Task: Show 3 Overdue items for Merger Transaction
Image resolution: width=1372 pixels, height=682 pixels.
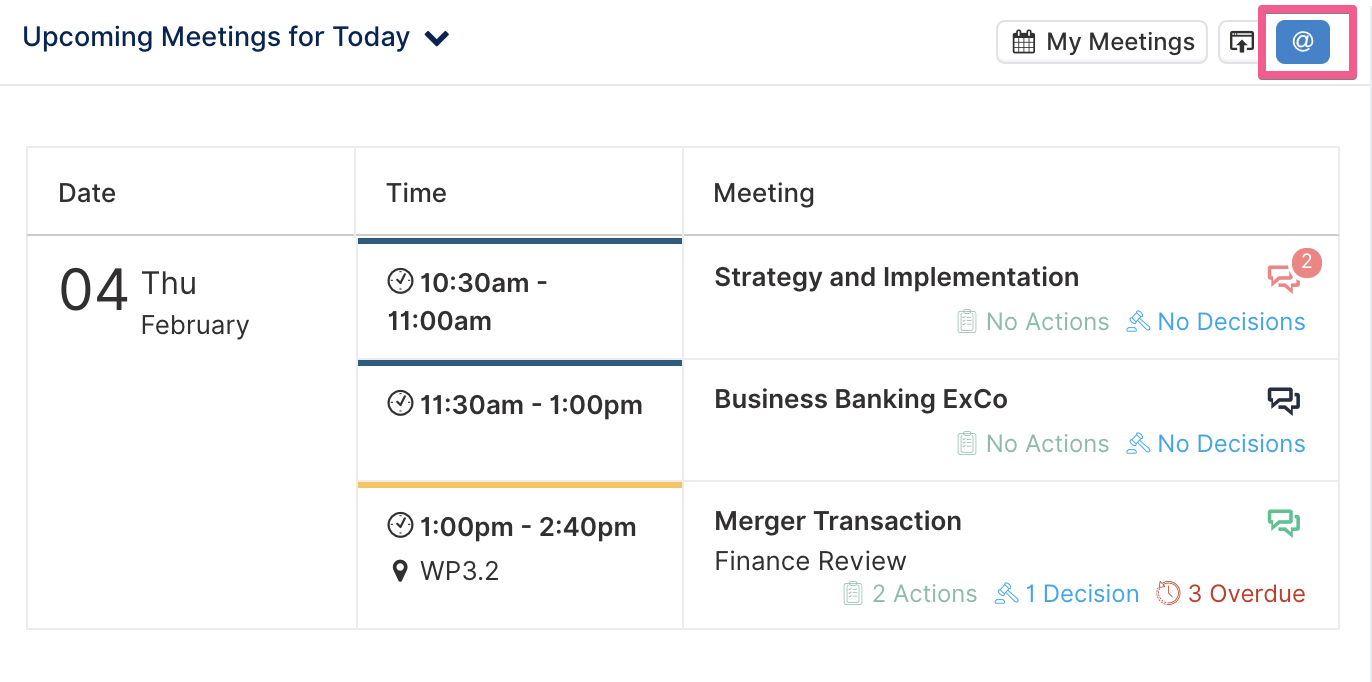Action: [x=1246, y=594]
